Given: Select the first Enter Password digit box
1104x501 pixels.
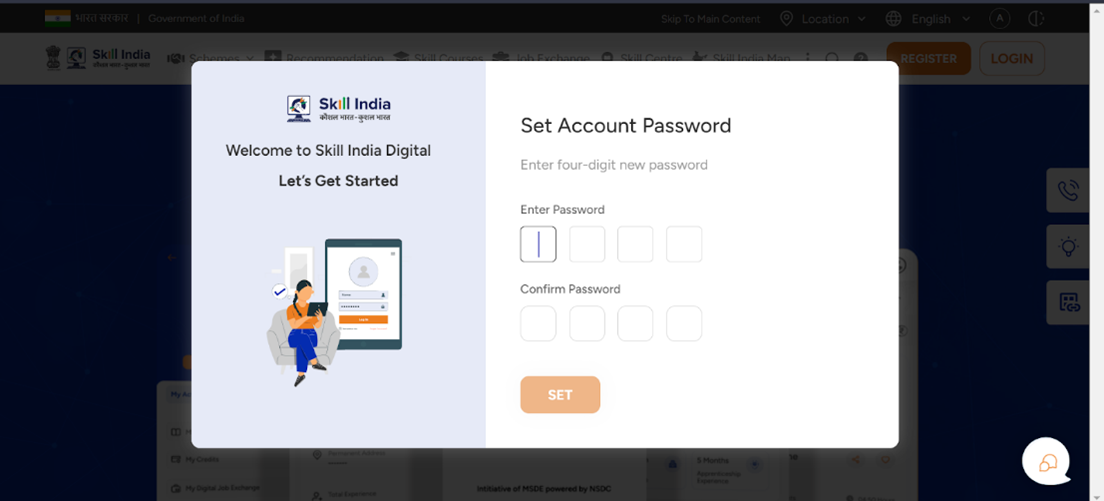Looking at the screenshot, I should pyautogui.click(x=538, y=244).
